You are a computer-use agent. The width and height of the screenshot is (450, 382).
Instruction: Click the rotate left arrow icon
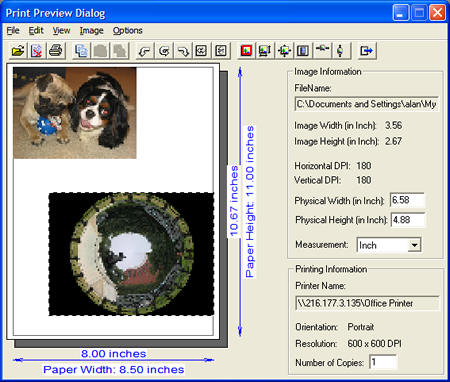[145, 51]
